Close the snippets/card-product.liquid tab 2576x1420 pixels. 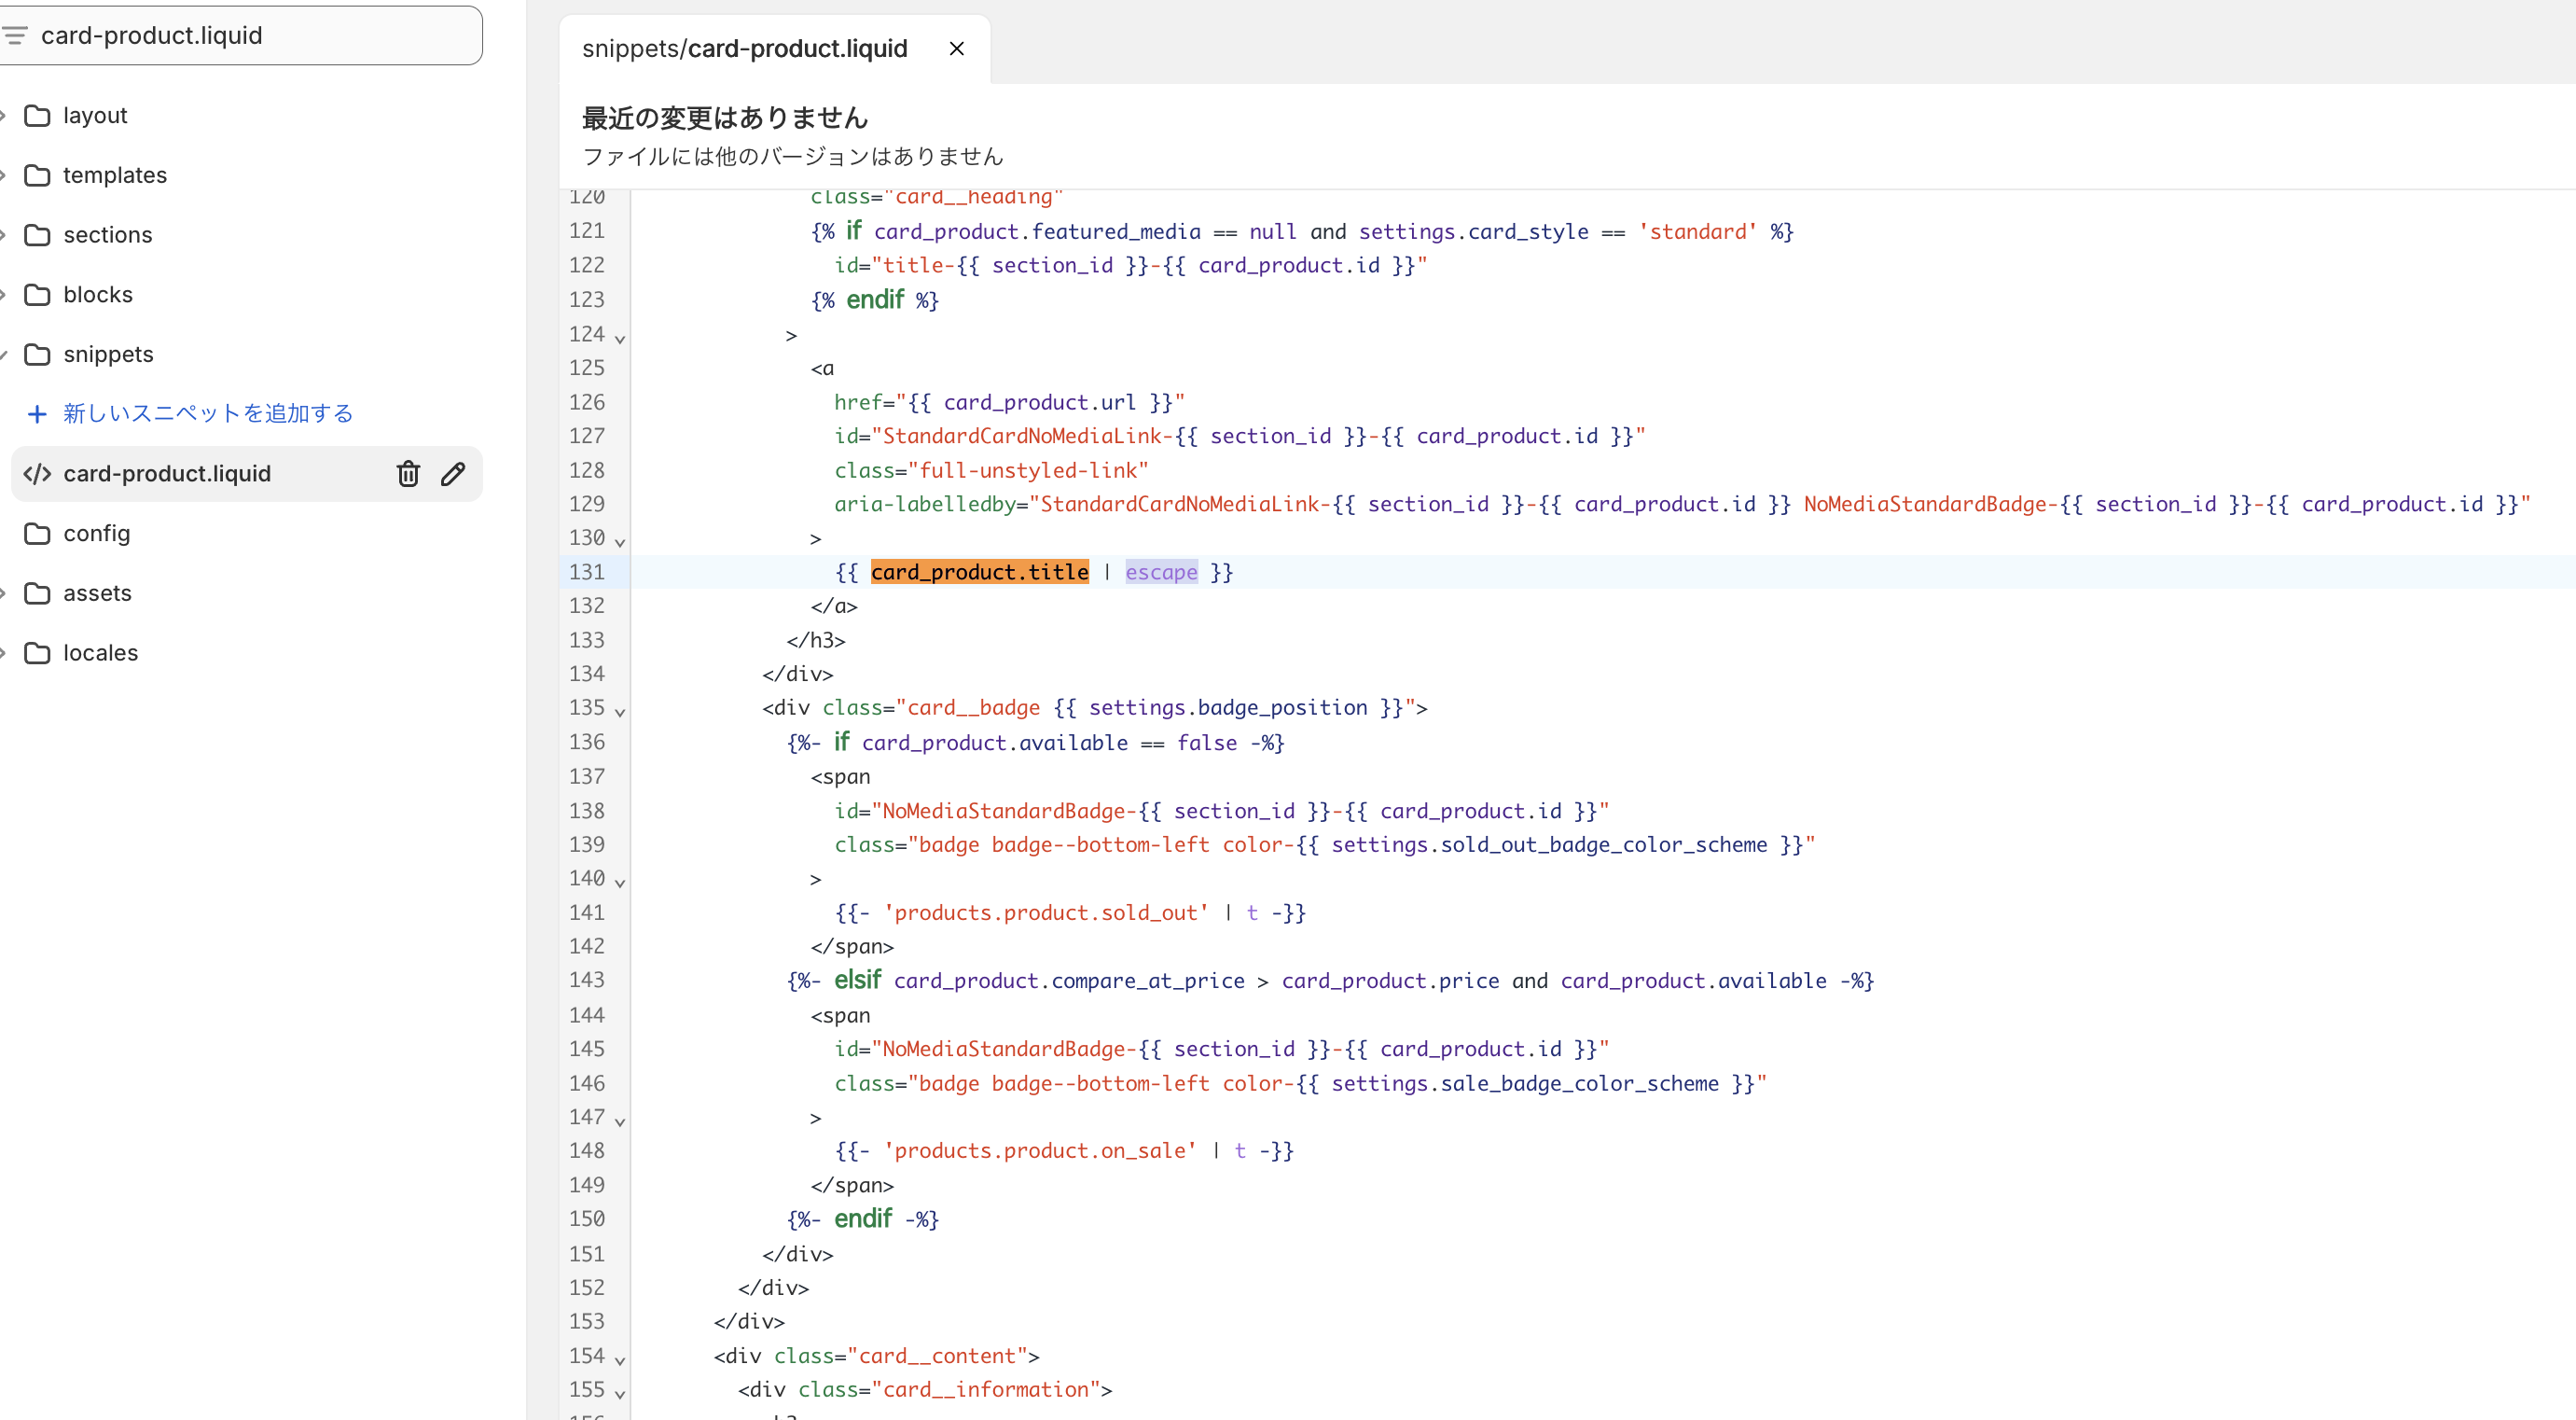[956, 48]
